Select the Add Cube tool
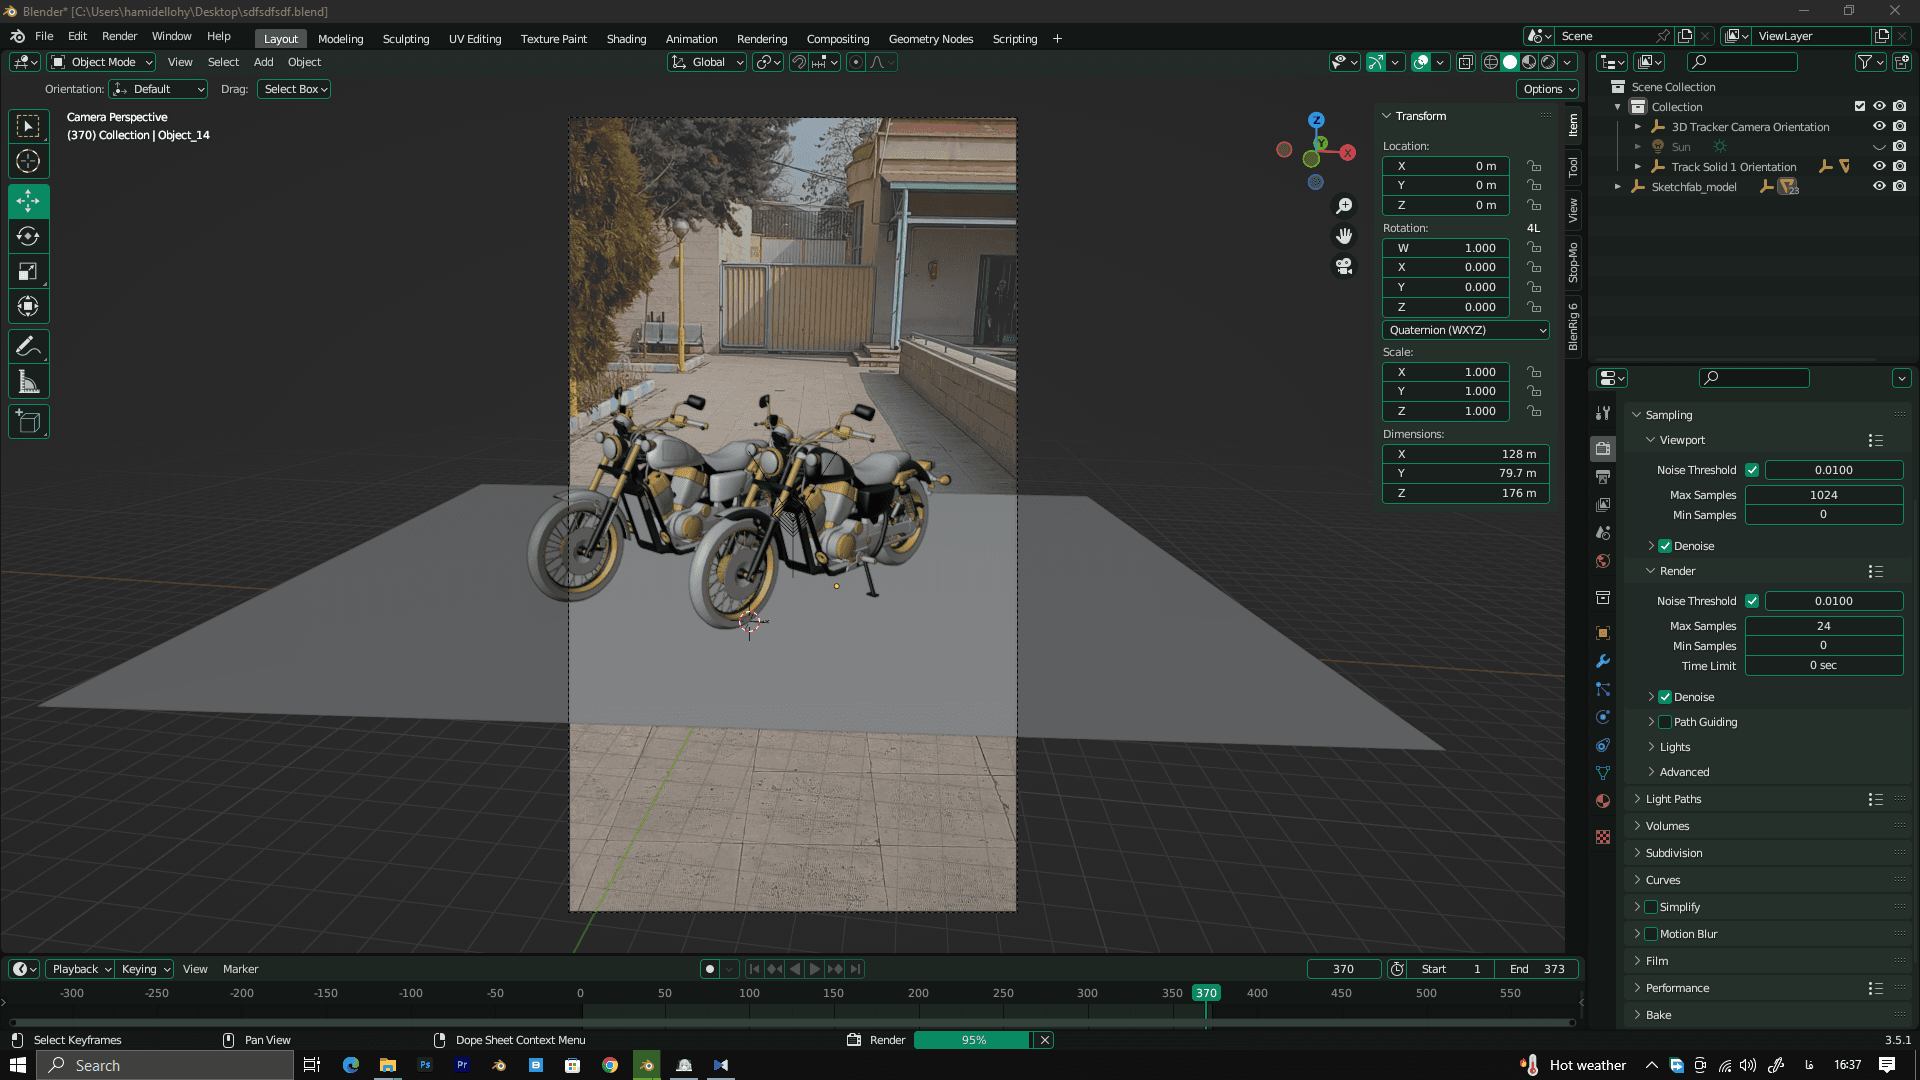1920x1080 pixels. pos(28,422)
